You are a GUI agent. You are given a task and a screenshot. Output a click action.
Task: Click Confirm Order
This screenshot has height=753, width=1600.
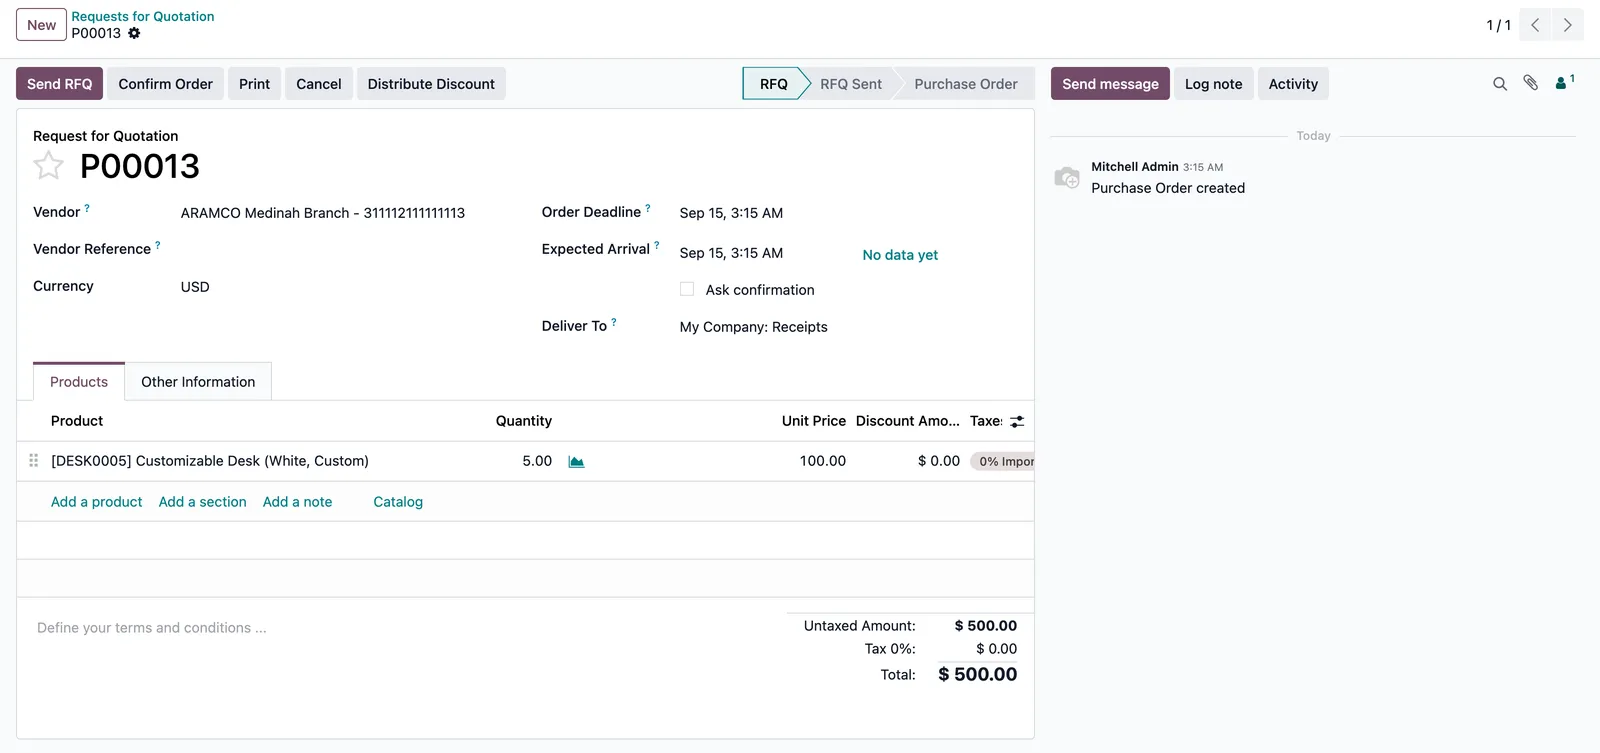click(166, 84)
